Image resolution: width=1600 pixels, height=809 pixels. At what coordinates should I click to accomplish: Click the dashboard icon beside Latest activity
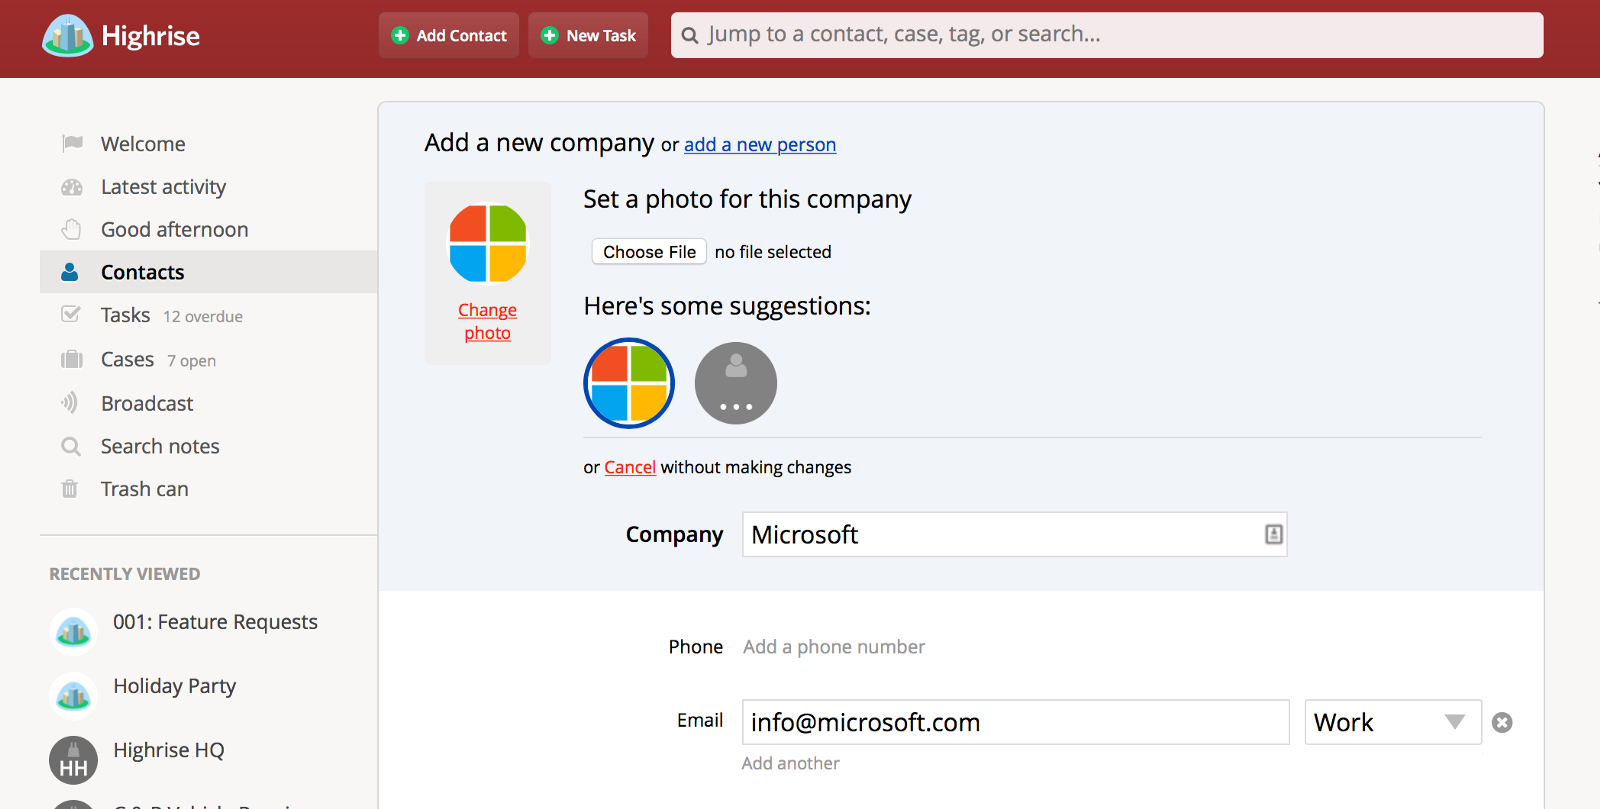(72, 187)
